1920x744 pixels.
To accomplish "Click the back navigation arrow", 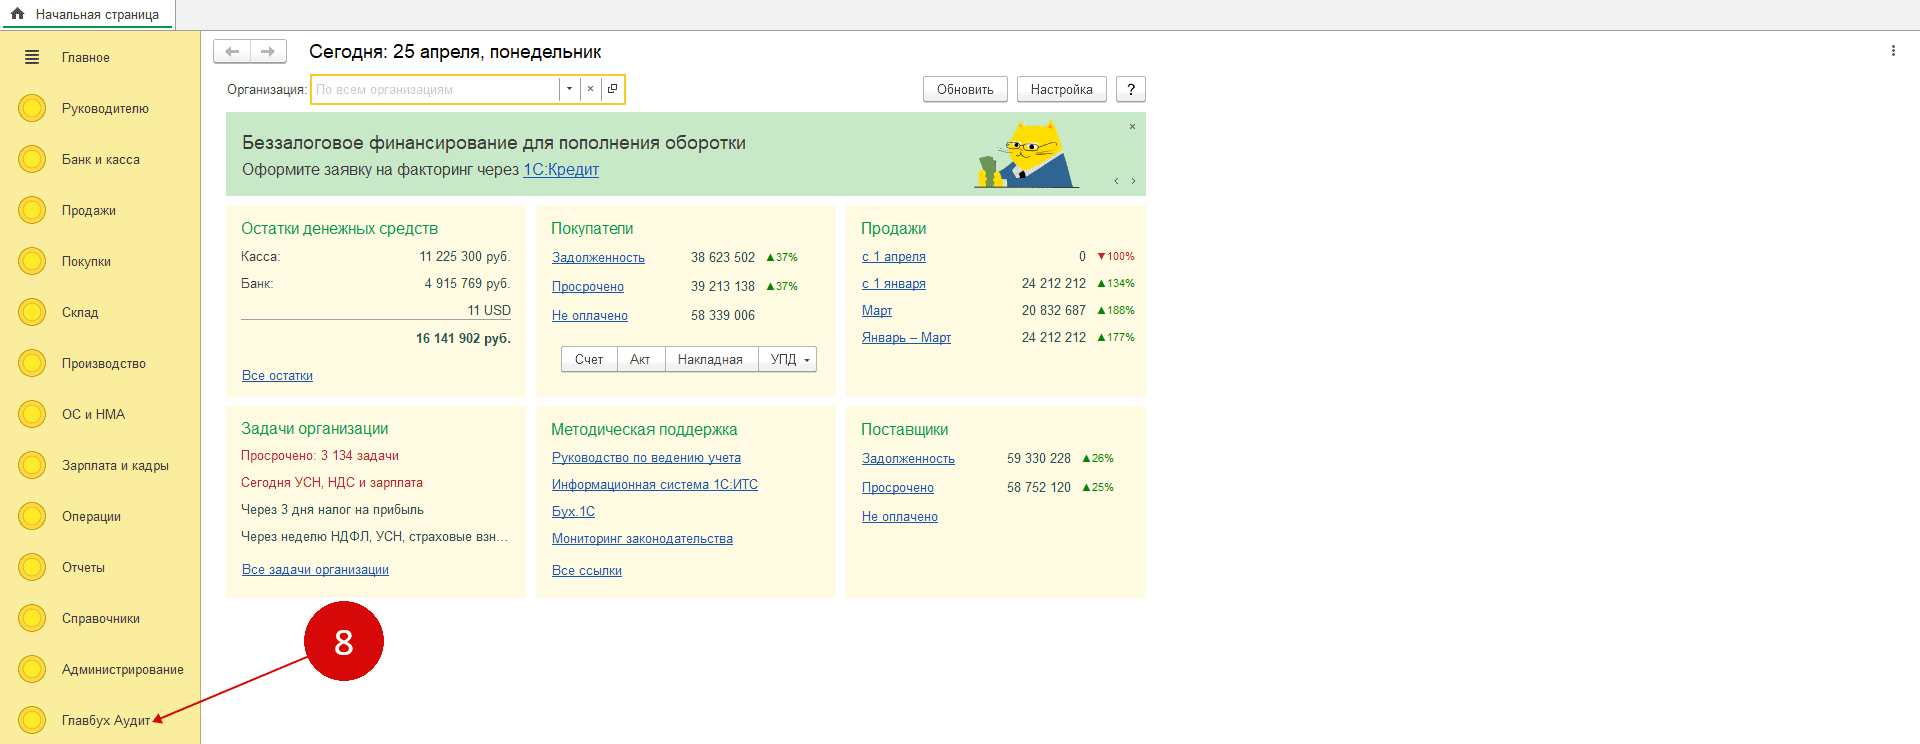I will tap(232, 52).
